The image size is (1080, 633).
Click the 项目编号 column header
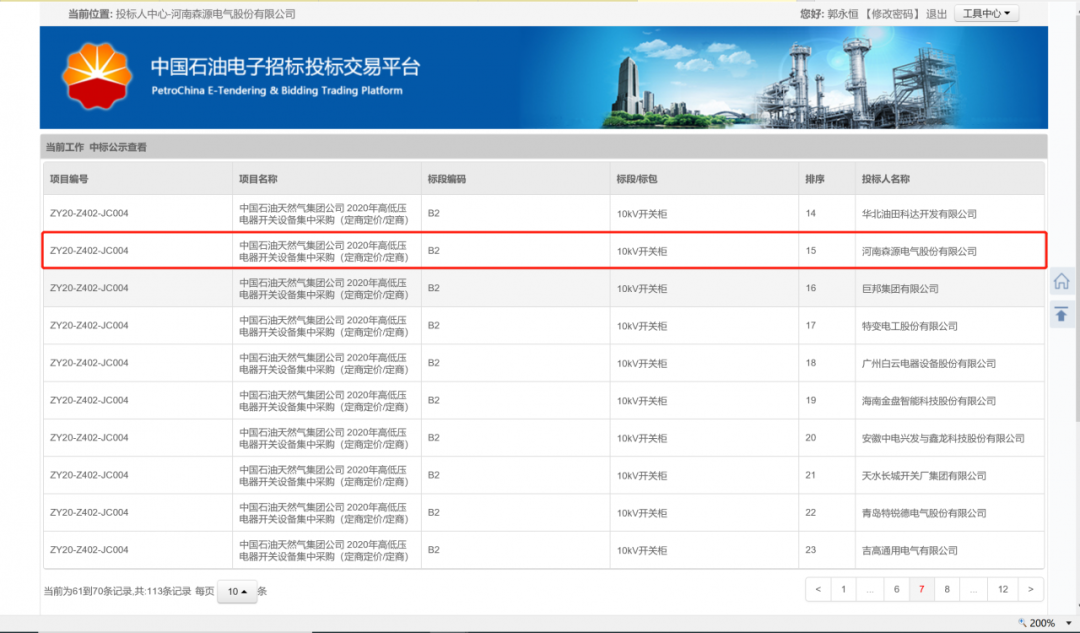click(70, 179)
